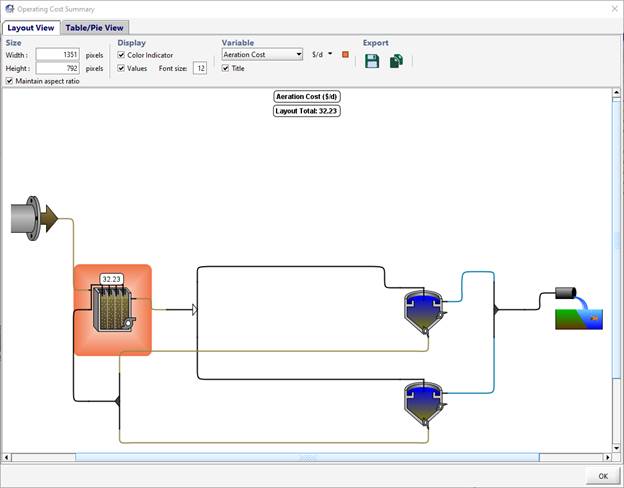Click the Width pixels input field
Screen dimensions: 624x488
58,55
